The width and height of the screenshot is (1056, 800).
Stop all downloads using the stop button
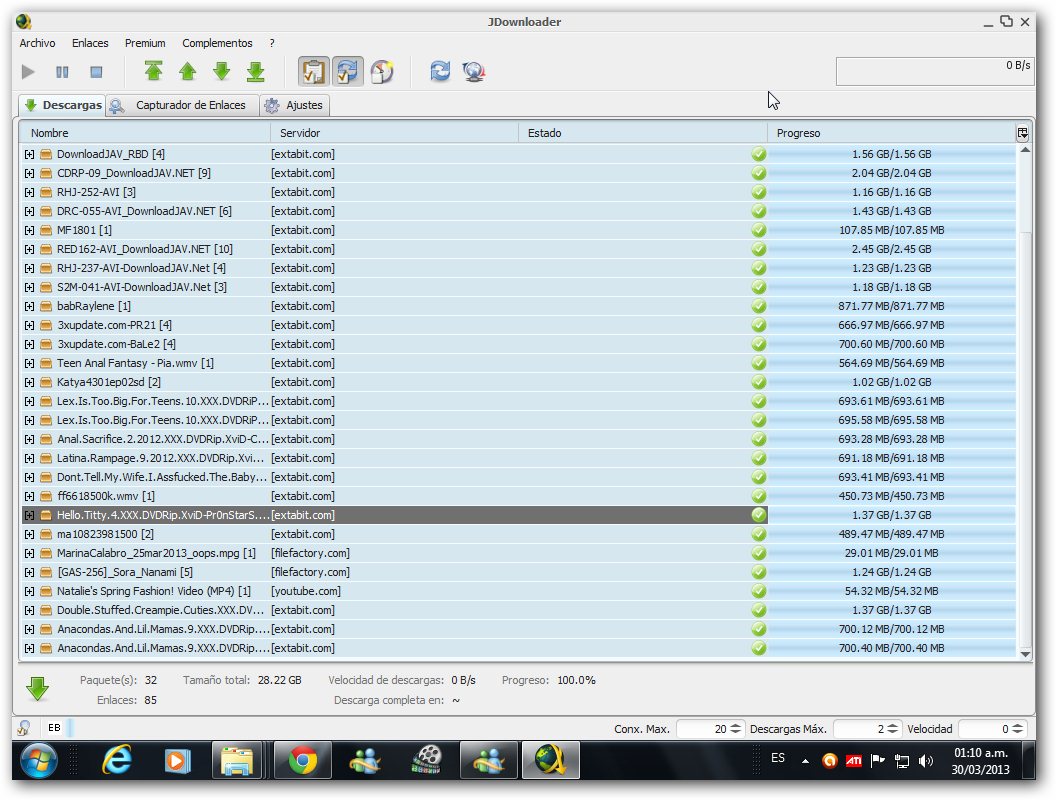96,71
